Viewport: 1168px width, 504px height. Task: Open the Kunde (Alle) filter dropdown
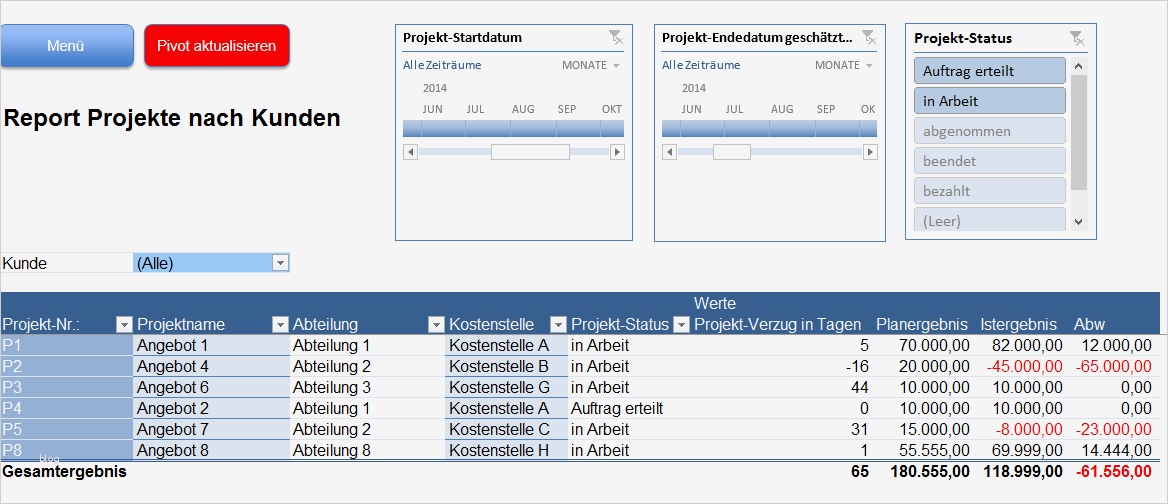281,263
